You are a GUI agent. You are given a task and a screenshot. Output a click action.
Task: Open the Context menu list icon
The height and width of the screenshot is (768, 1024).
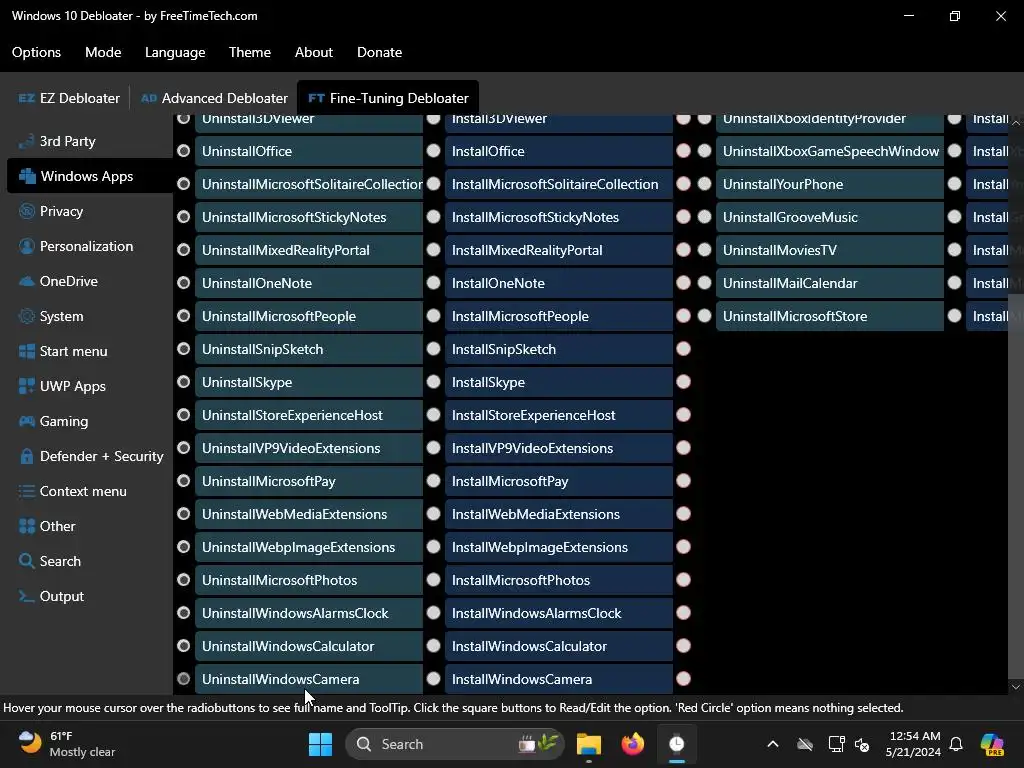27,491
